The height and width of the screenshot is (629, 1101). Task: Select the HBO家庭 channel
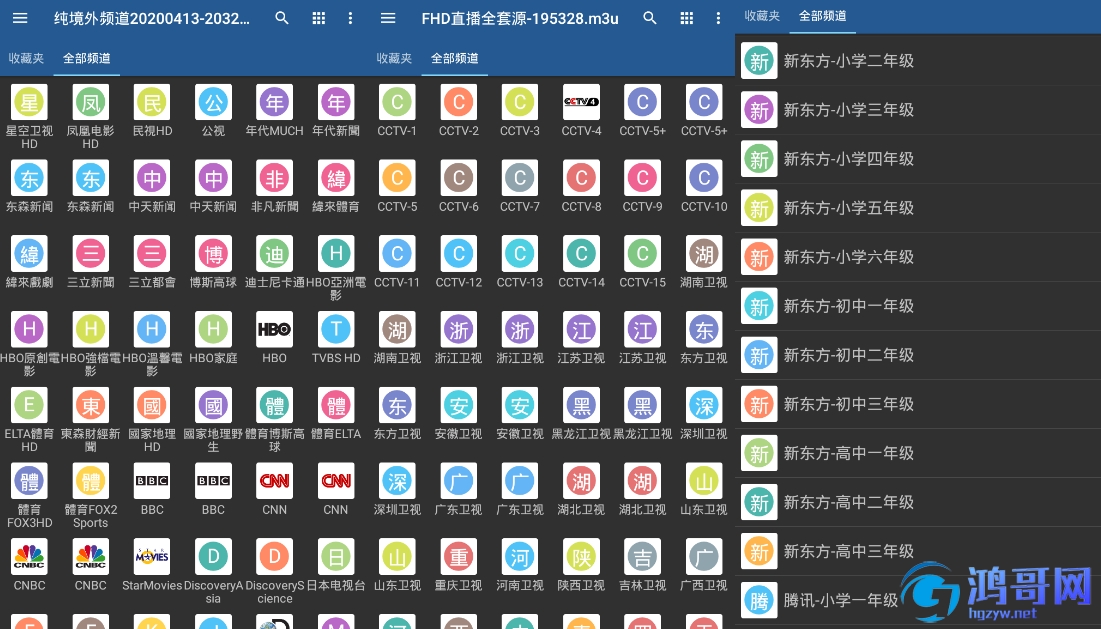[213, 338]
